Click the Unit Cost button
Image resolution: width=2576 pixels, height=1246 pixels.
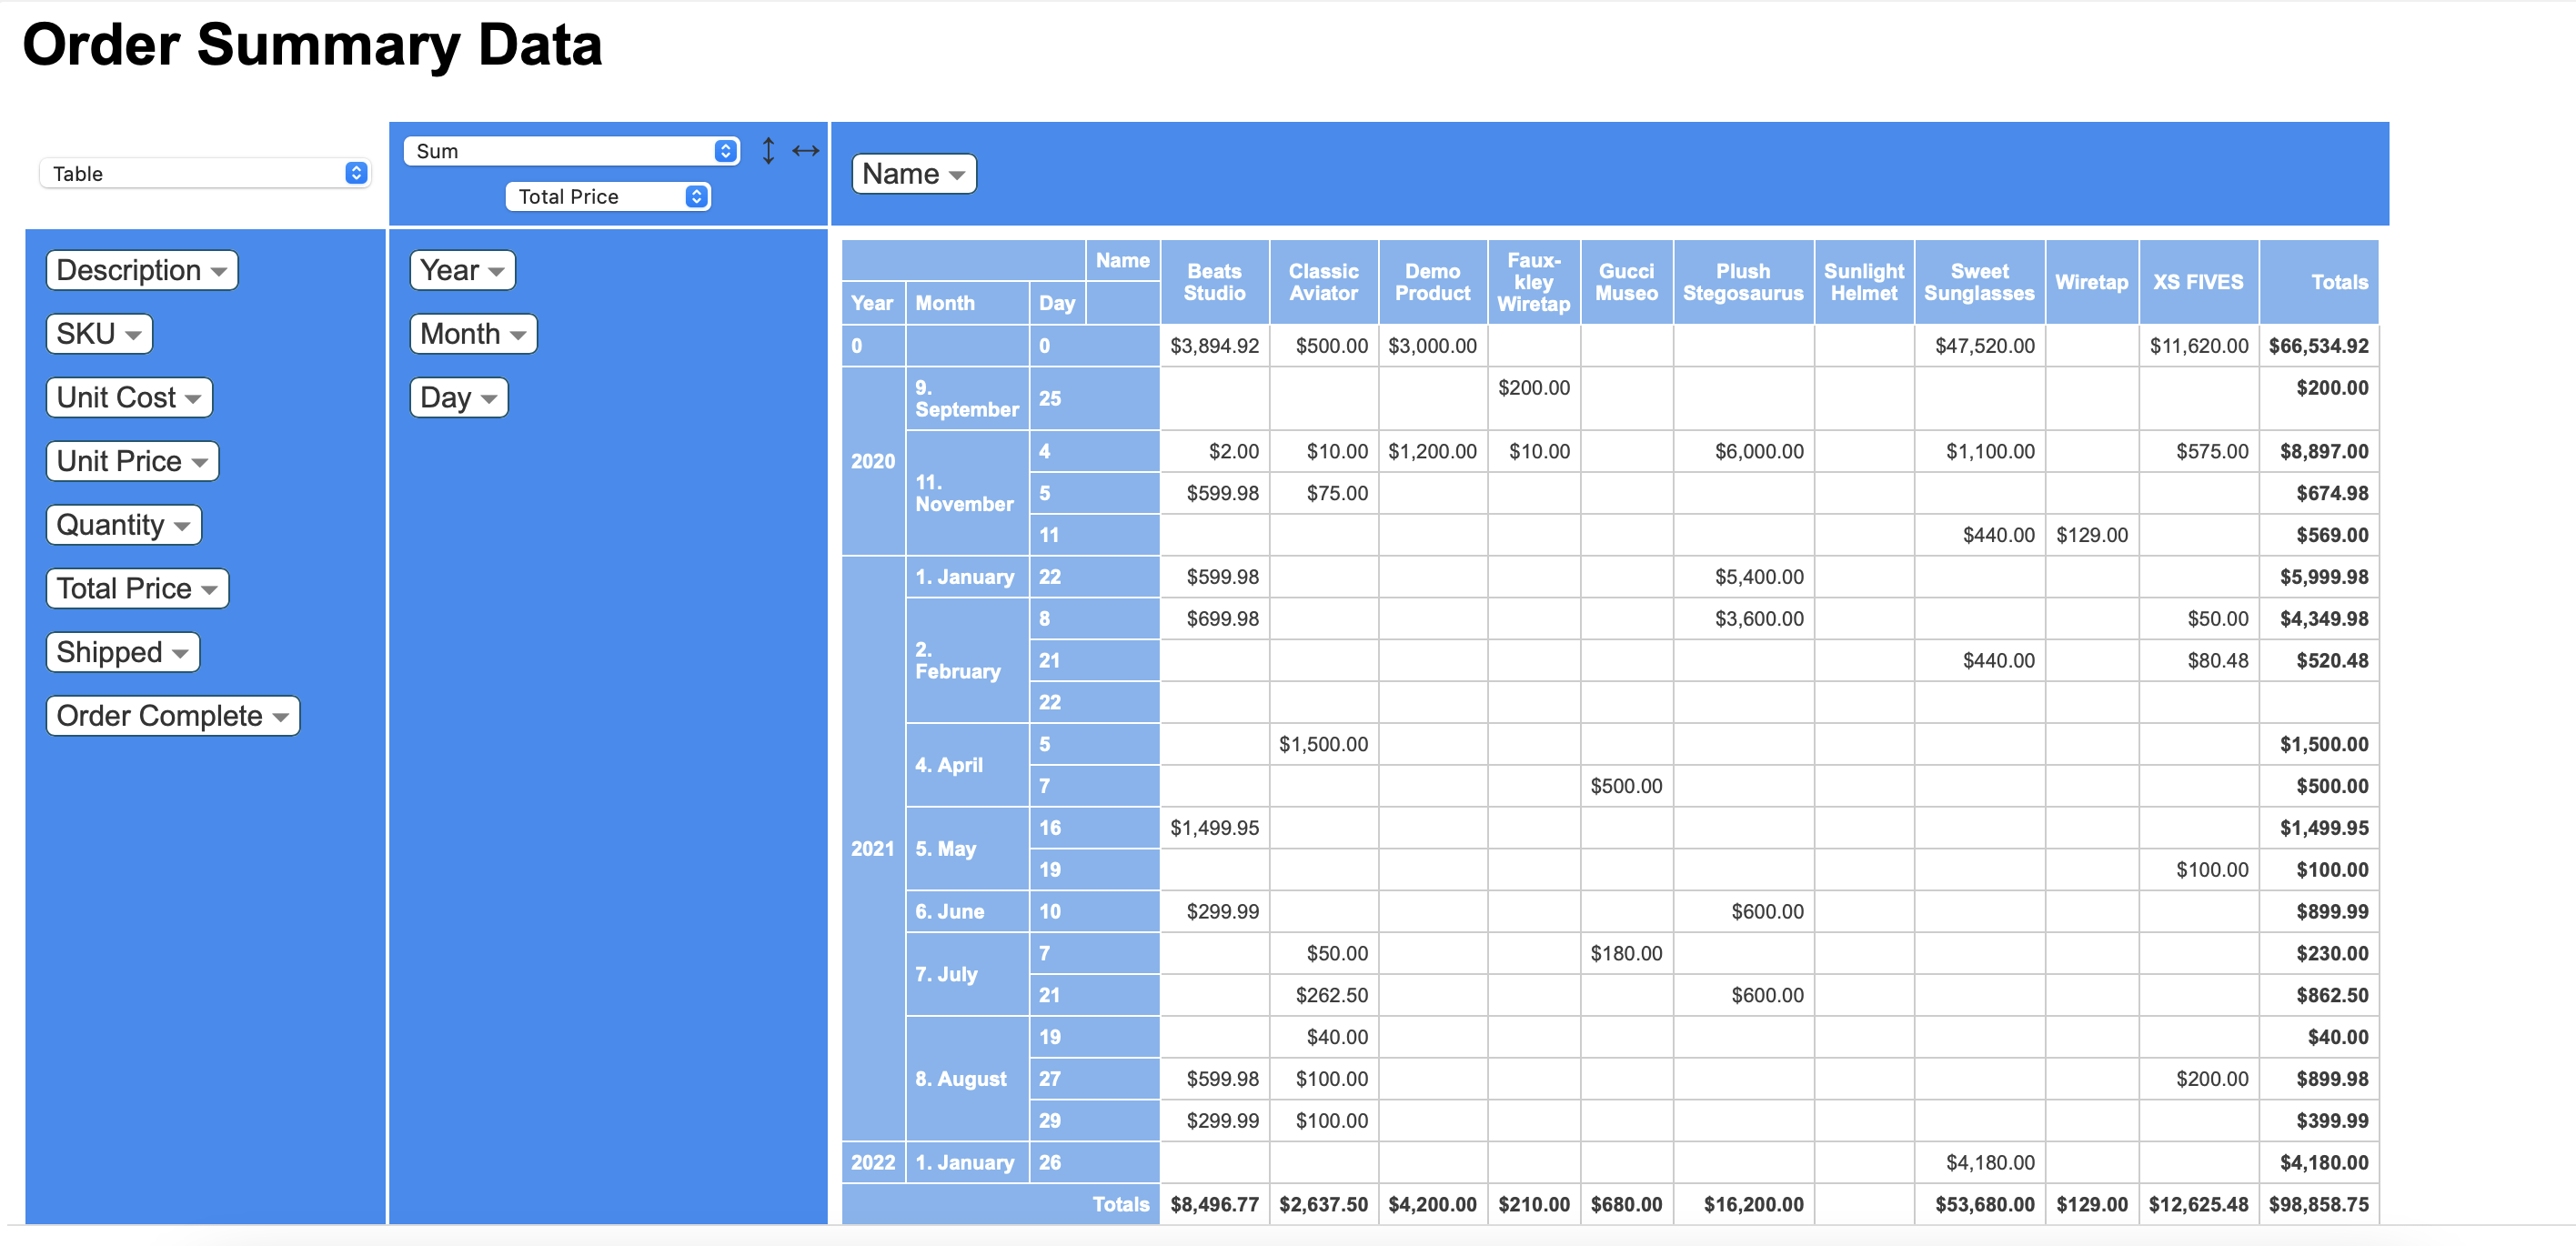point(128,397)
